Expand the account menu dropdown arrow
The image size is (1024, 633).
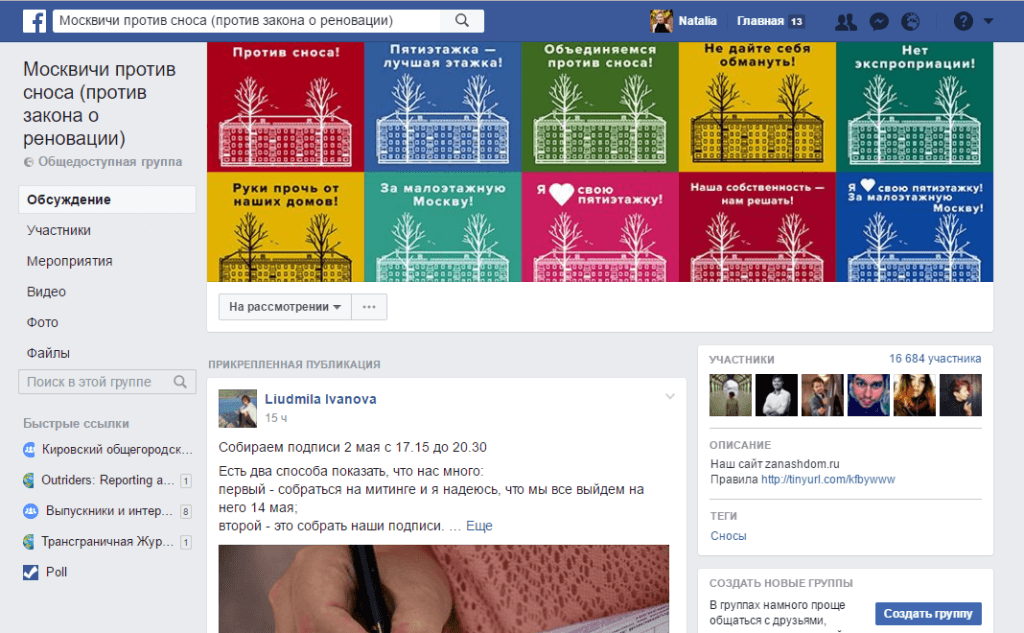(x=989, y=21)
